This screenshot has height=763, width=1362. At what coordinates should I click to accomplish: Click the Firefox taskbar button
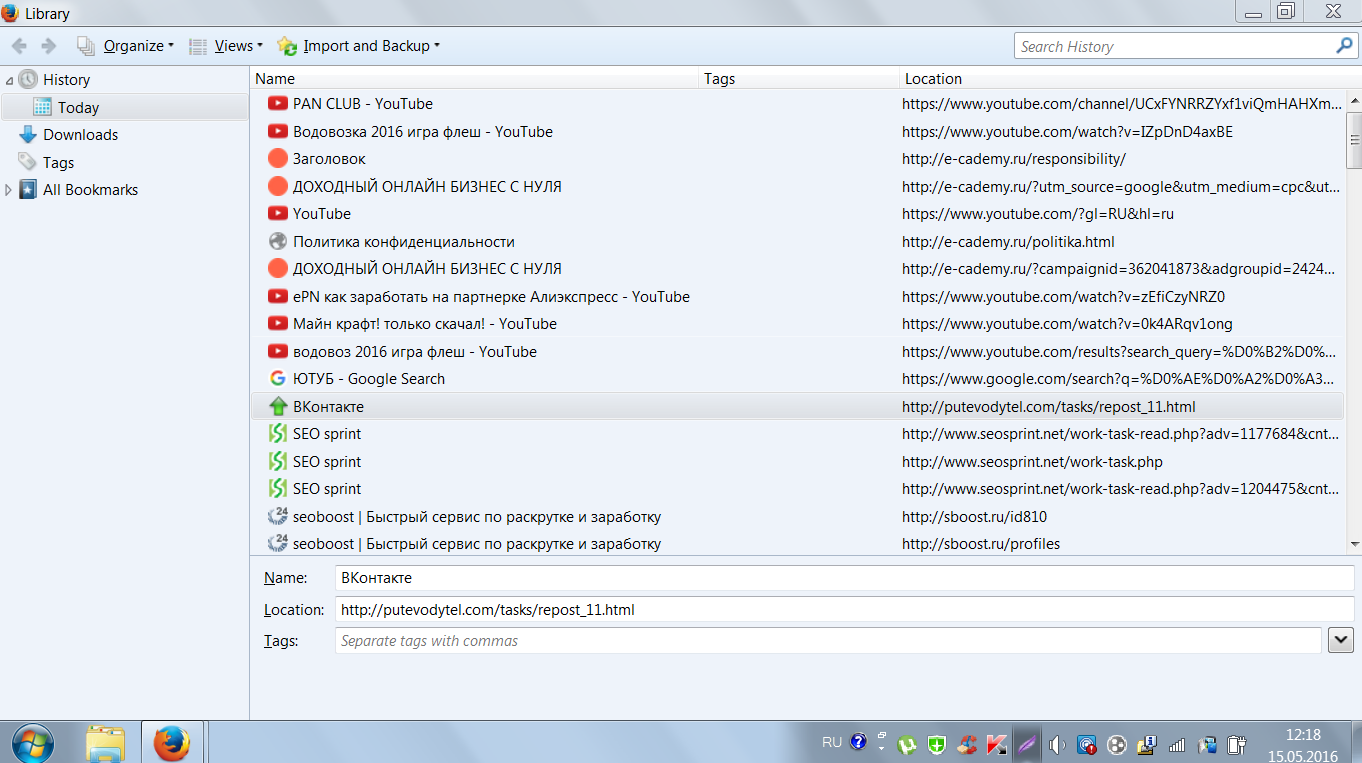pyautogui.click(x=172, y=743)
